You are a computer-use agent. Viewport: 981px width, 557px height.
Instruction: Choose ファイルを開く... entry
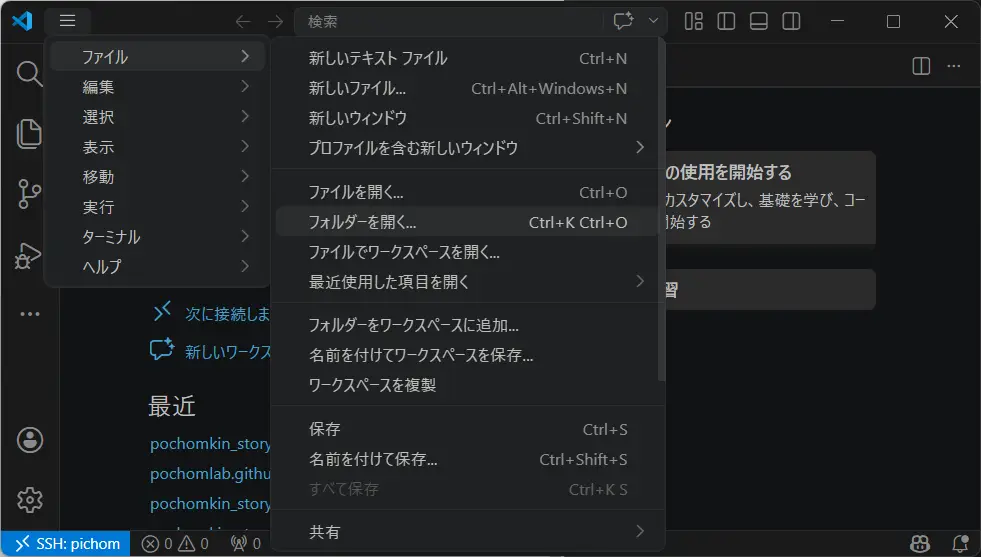click(467, 192)
